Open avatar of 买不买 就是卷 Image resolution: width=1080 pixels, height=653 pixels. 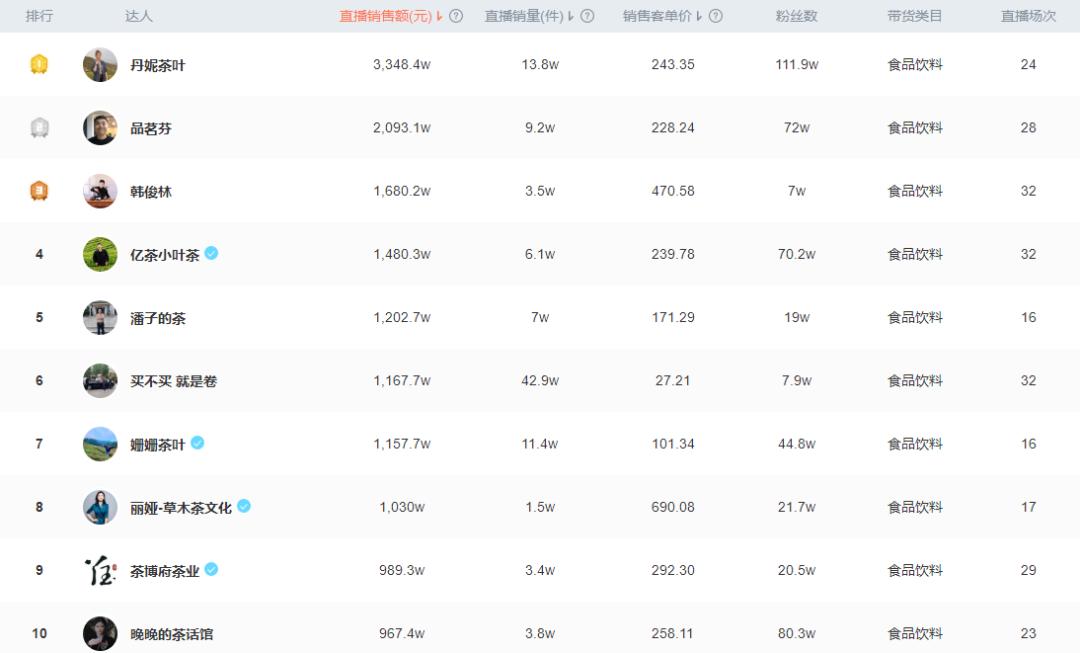(x=100, y=381)
